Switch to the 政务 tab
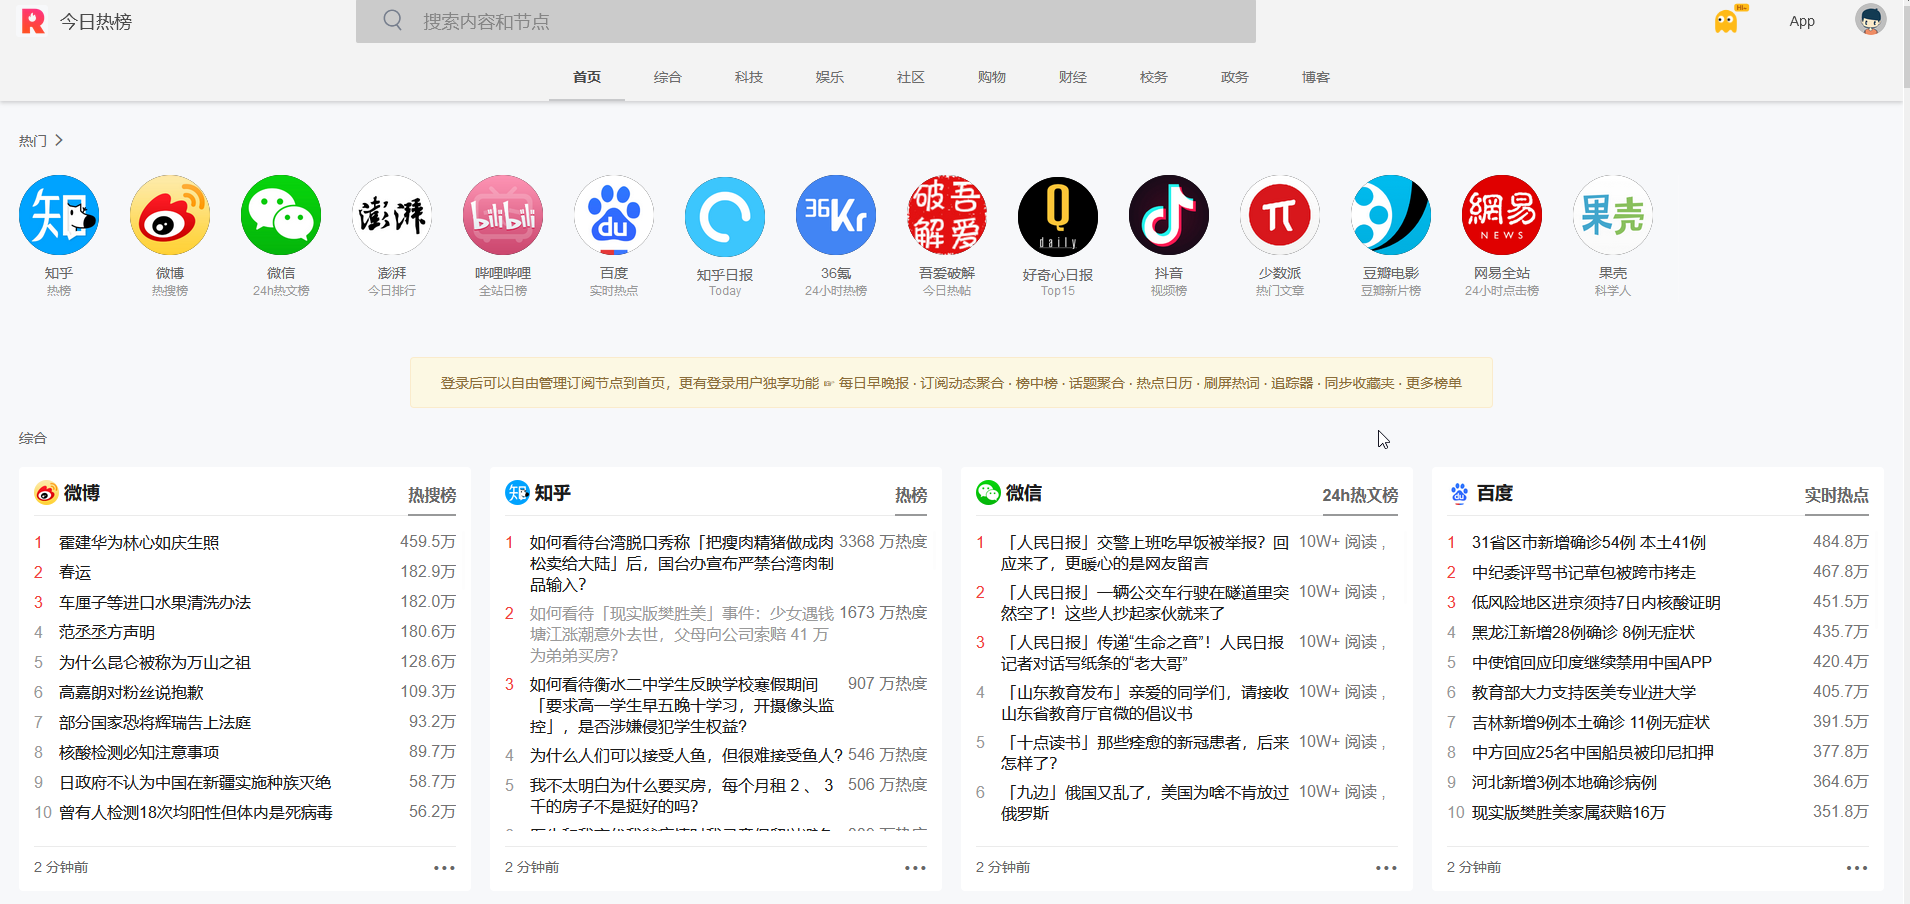 click(1235, 77)
